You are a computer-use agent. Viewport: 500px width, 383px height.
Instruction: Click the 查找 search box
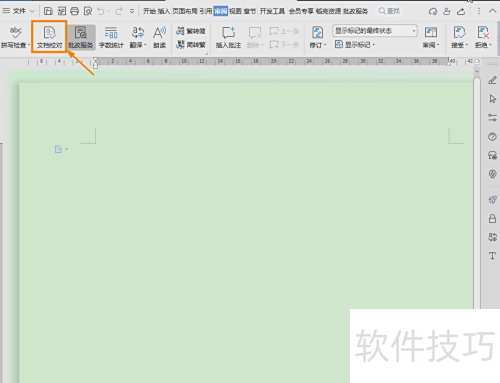pyautogui.click(x=389, y=11)
